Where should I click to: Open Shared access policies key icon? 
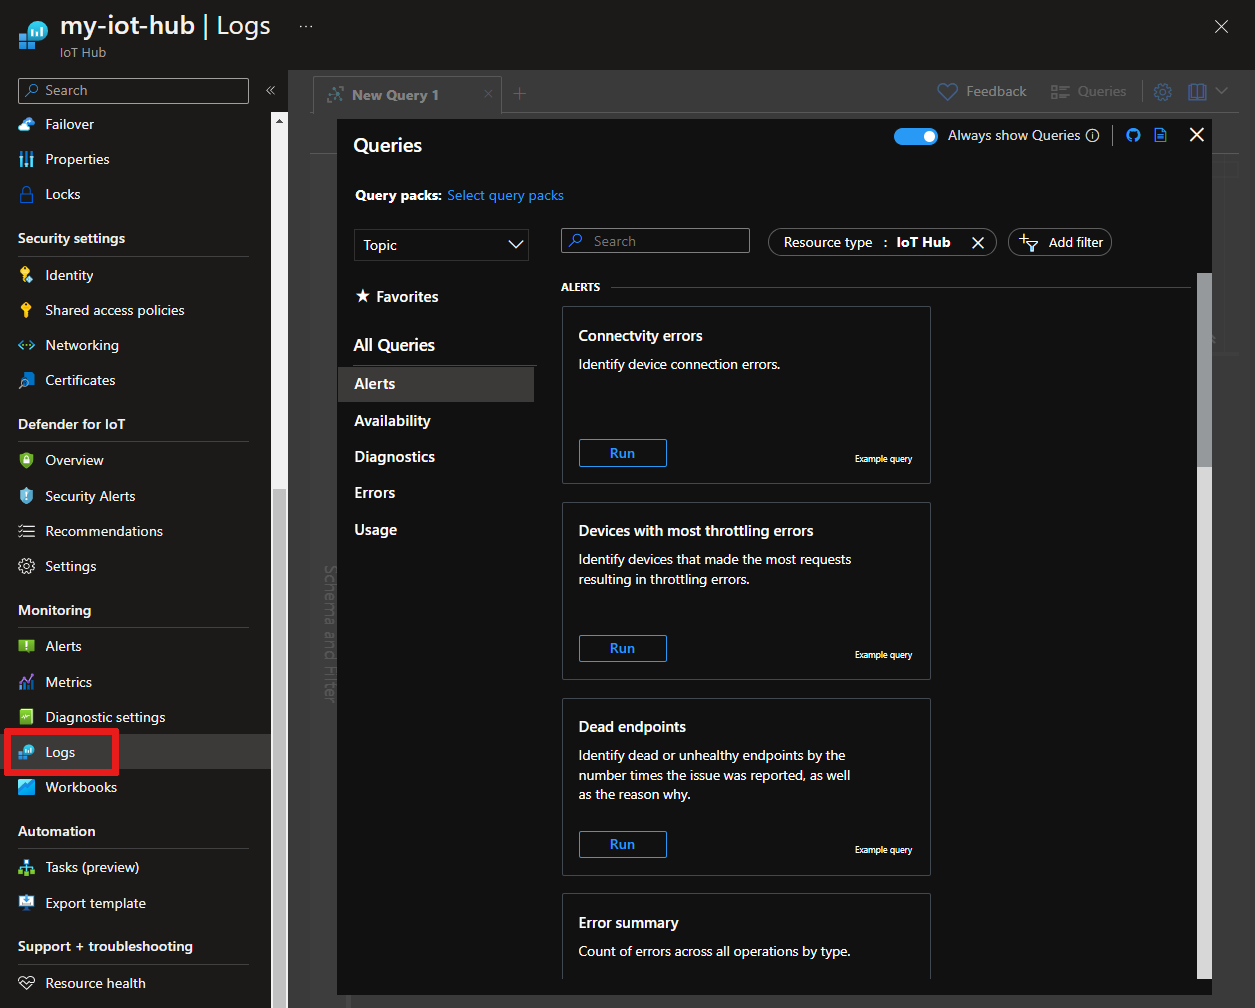(x=27, y=310)
